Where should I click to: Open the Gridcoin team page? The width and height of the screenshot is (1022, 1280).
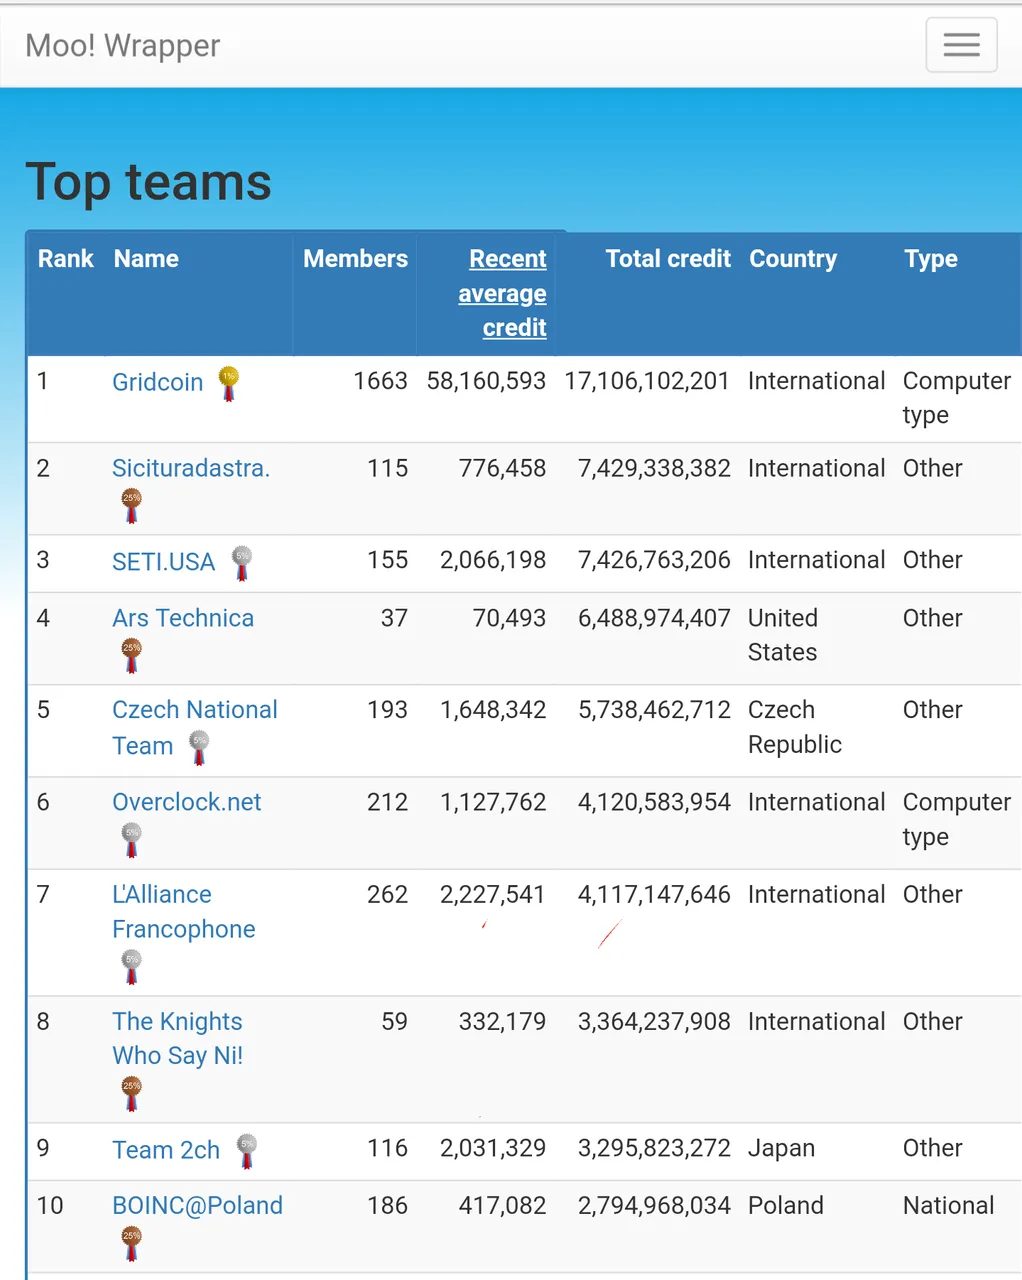click(157, 382)
